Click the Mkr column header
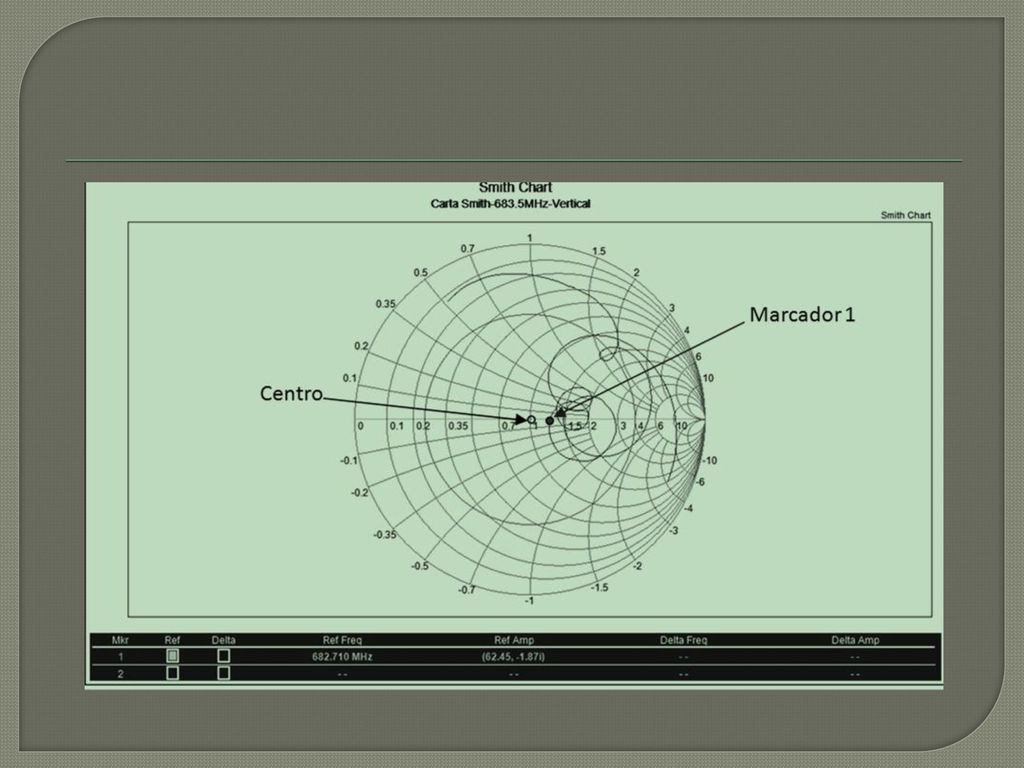The width and height of the screenshot is (1024, 768). point(120,640)
